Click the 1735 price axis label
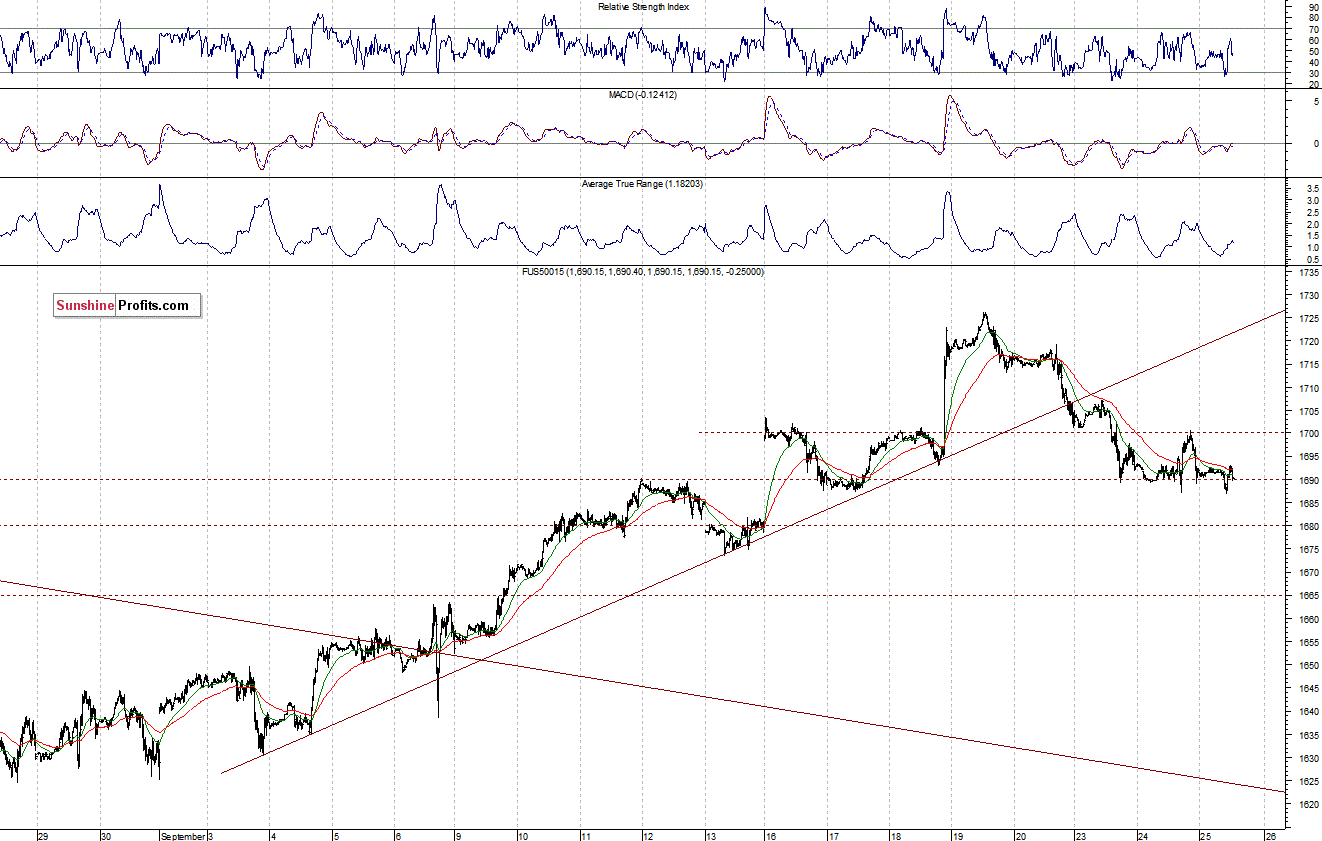1322x841 pixels. [x=1308, y=272]
